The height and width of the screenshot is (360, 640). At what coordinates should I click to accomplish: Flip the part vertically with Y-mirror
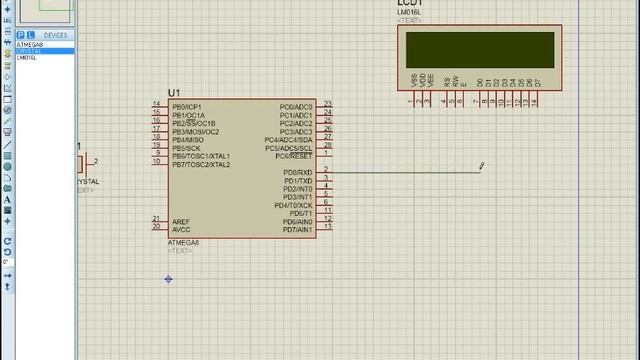[x=7, y=287]
